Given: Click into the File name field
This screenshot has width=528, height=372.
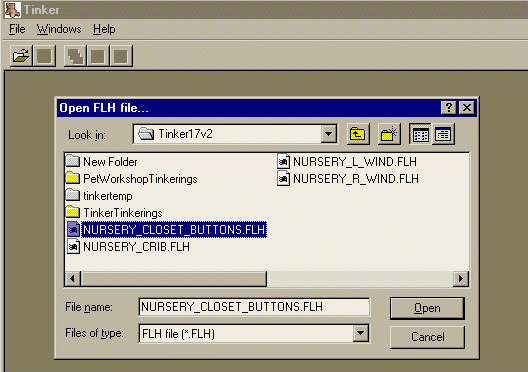Looking at the screenshot, I should pos(254,307).
